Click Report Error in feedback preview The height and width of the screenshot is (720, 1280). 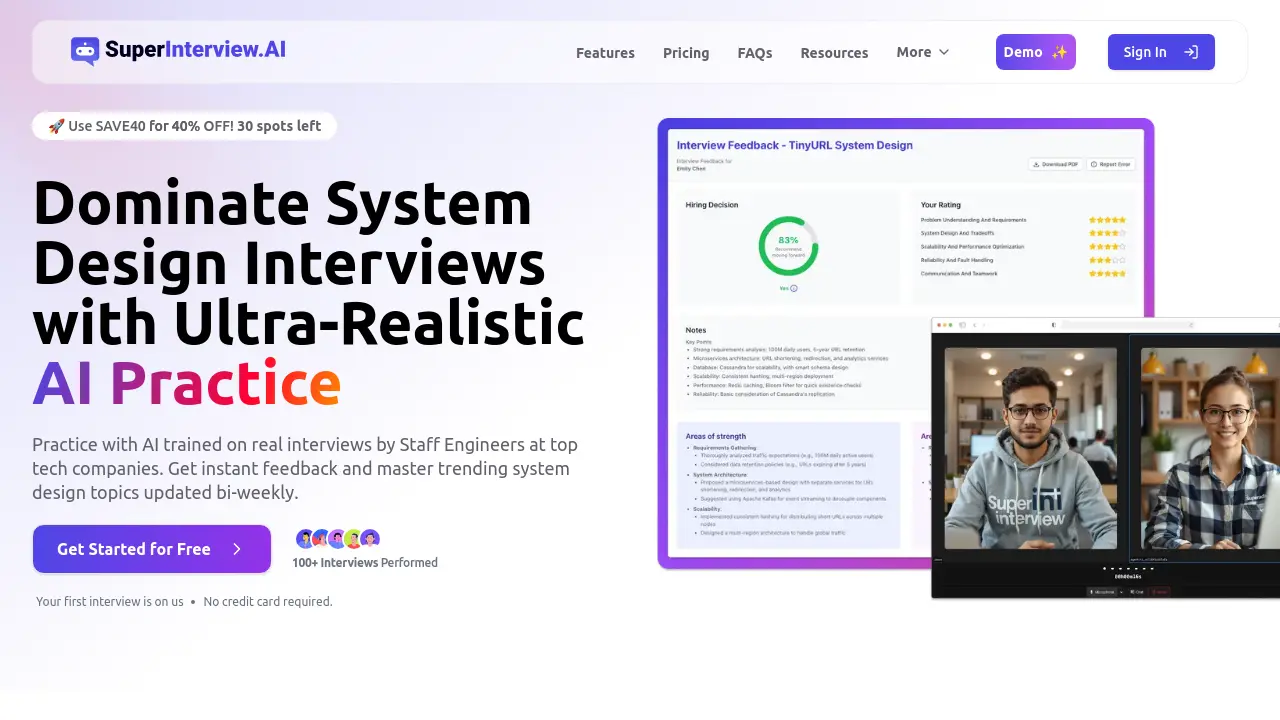click(x=1111, y=164)
